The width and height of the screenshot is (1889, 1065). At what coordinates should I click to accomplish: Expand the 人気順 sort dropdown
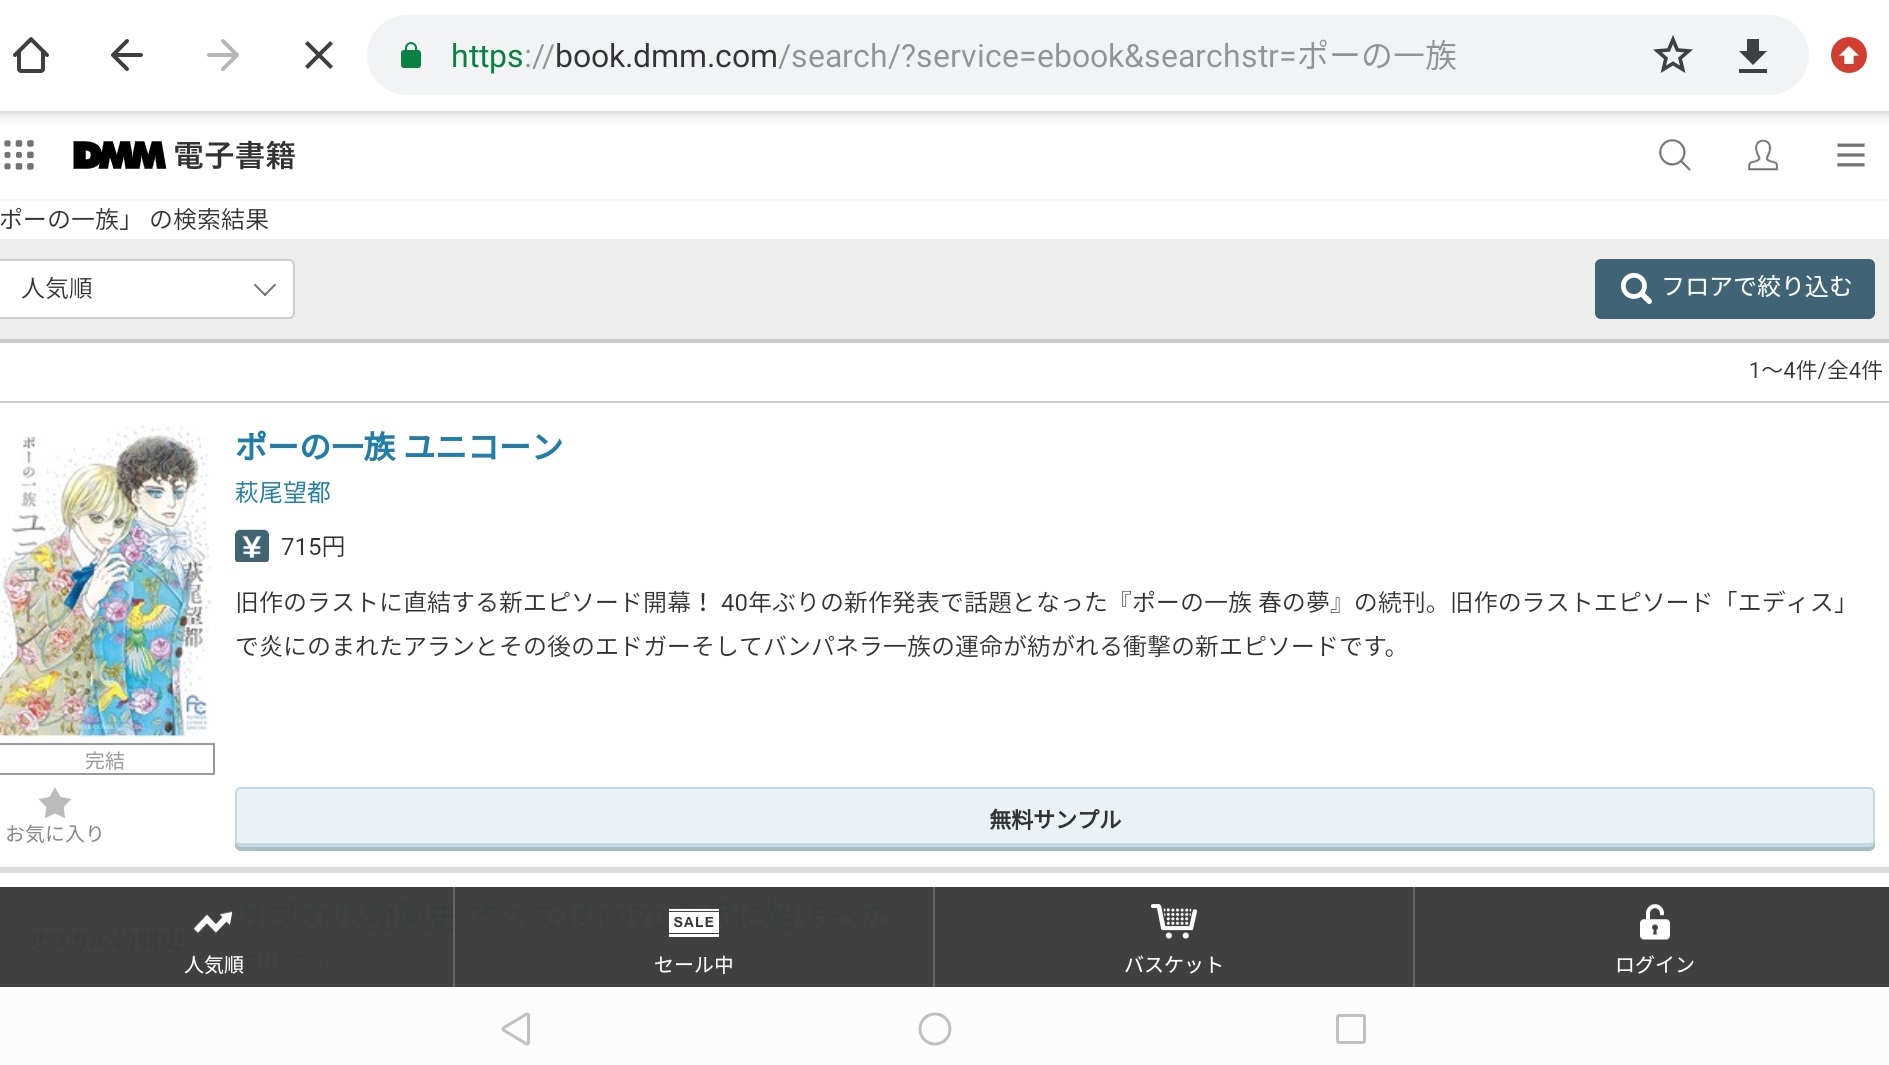[147, 289]
